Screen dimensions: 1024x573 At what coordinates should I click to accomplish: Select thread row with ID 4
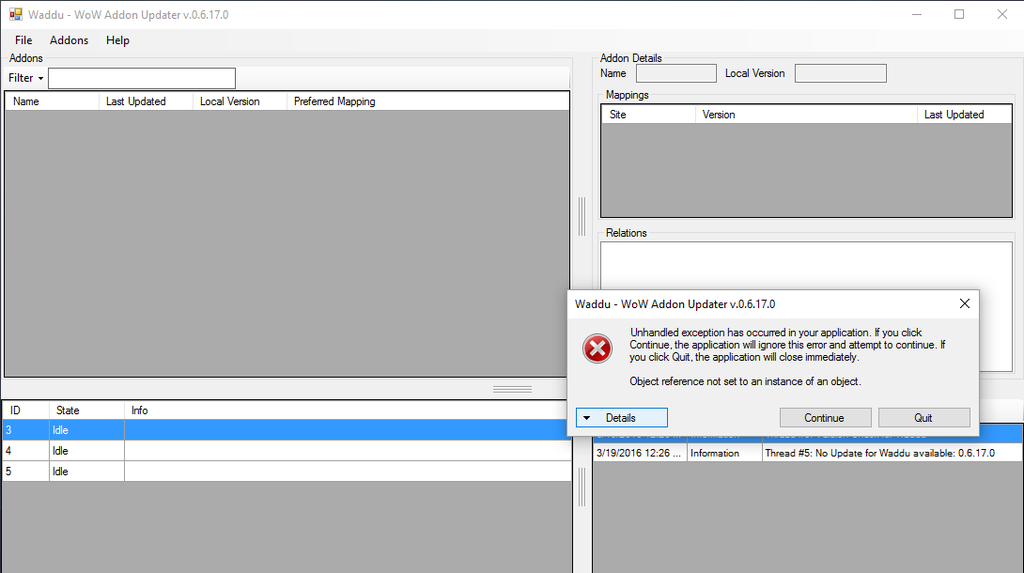(x=286, y=451)
